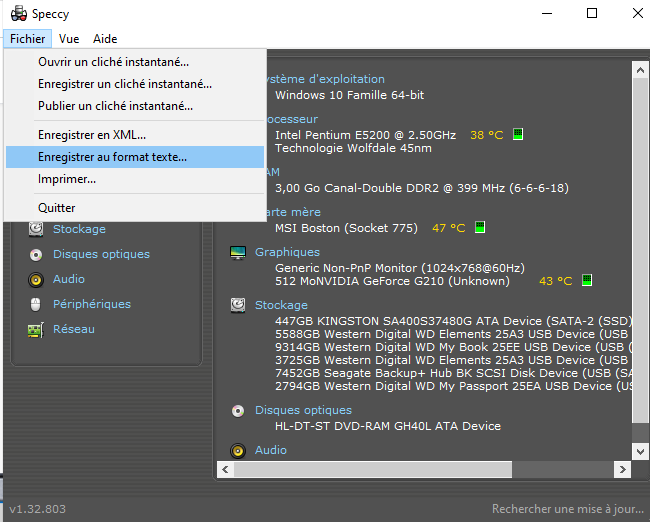Choose Quitter from the Fichier menu

[135, 207]
